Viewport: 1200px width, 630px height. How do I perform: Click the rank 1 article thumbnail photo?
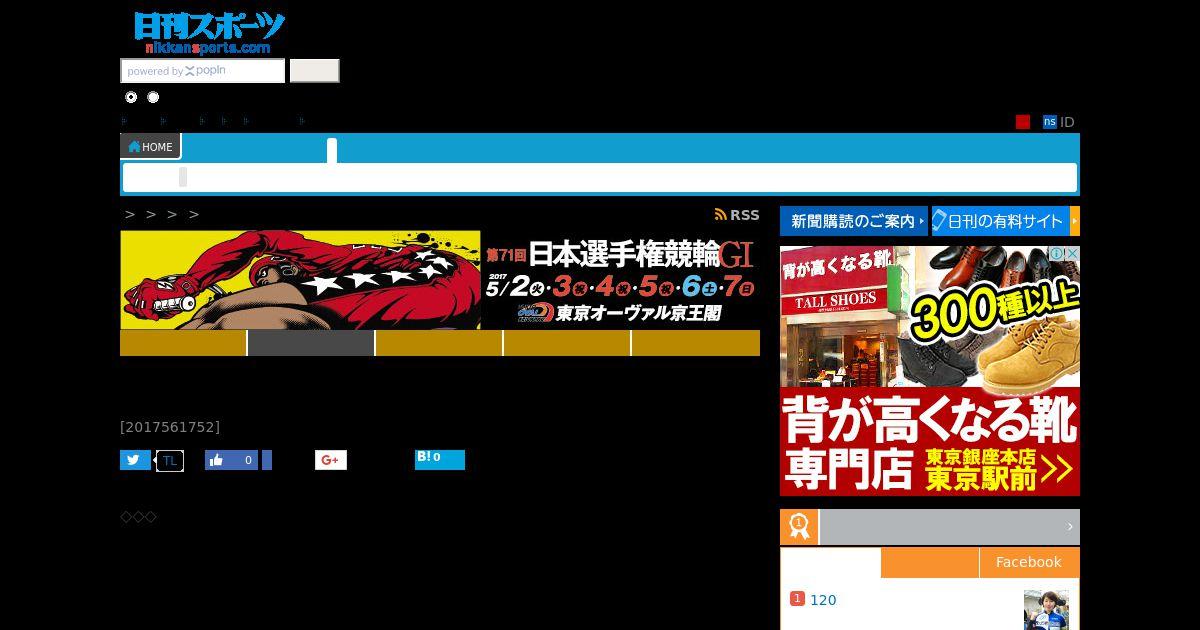(x=1046, y=609)
